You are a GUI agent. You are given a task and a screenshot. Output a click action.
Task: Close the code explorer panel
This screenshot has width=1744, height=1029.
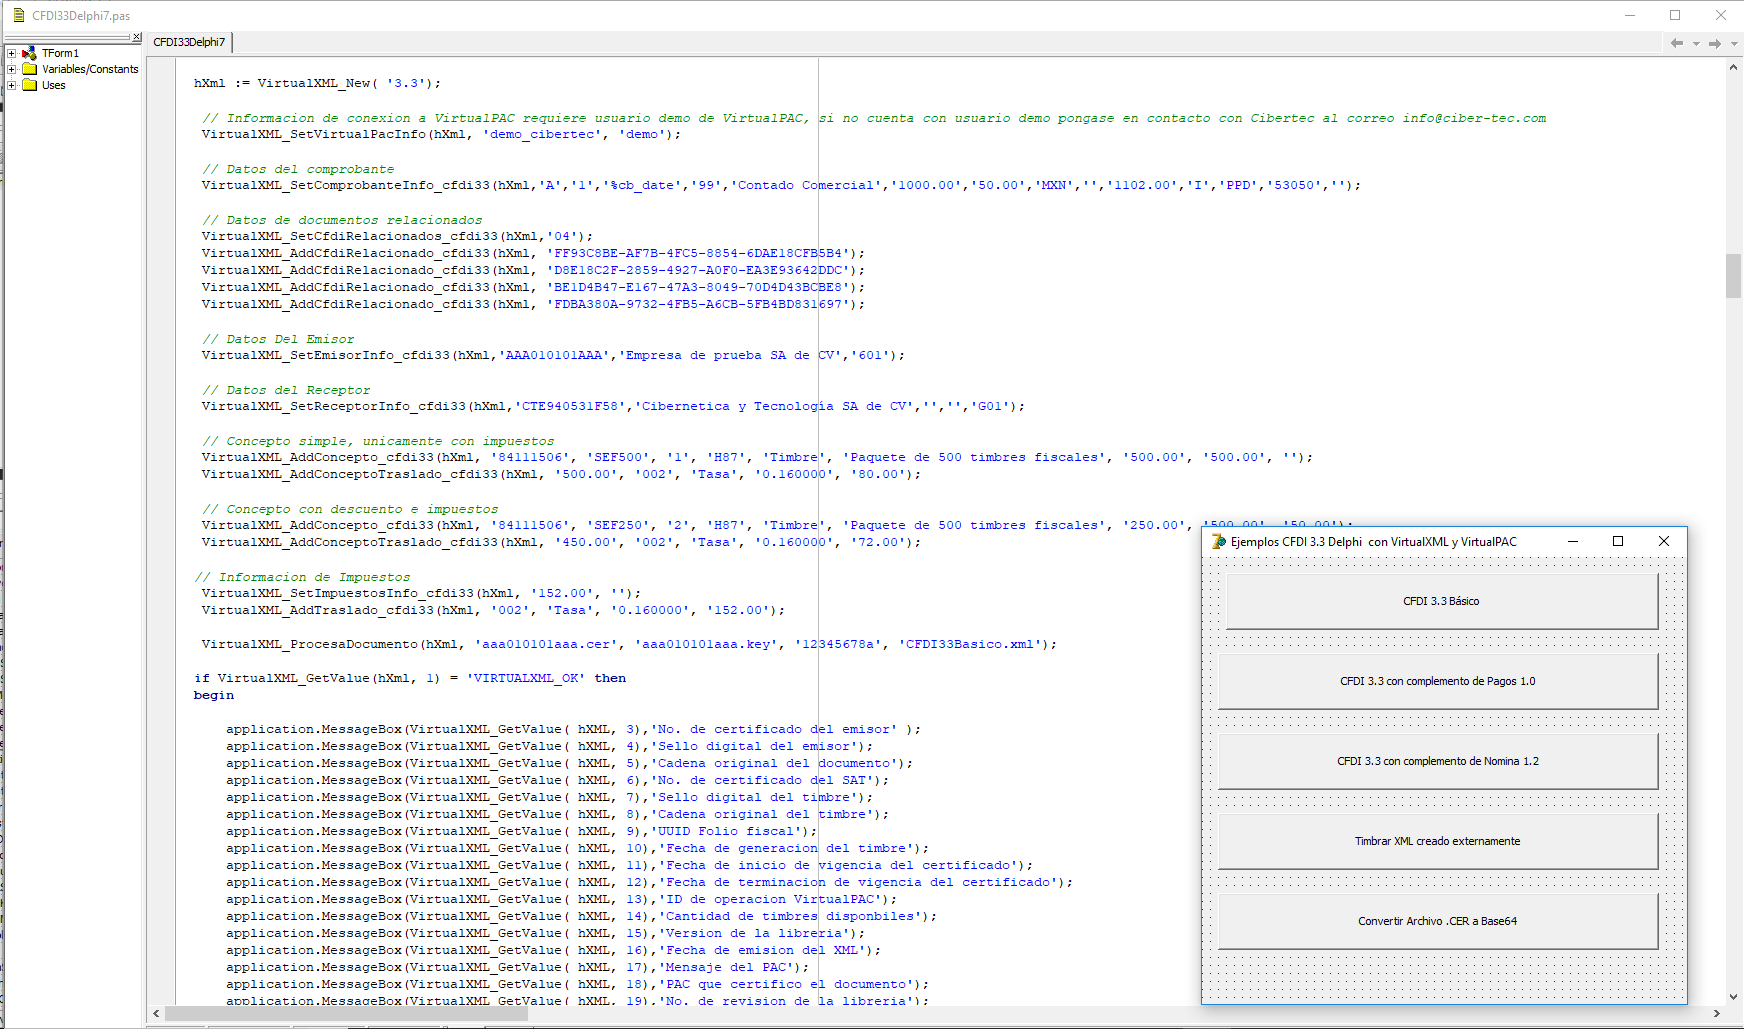point(137,37)
